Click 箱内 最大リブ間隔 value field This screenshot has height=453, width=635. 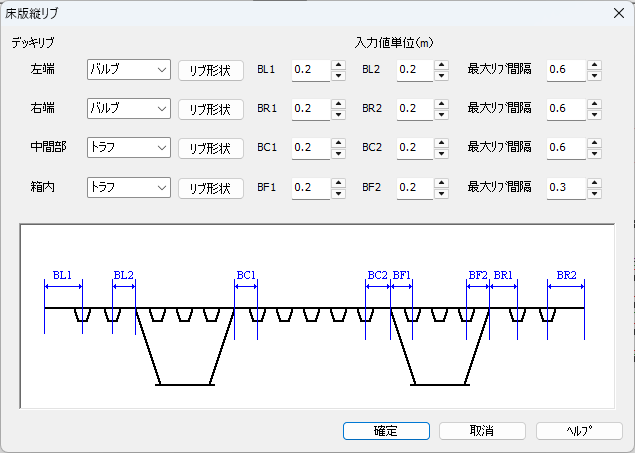pyautogui.click(x=567, y=188)
